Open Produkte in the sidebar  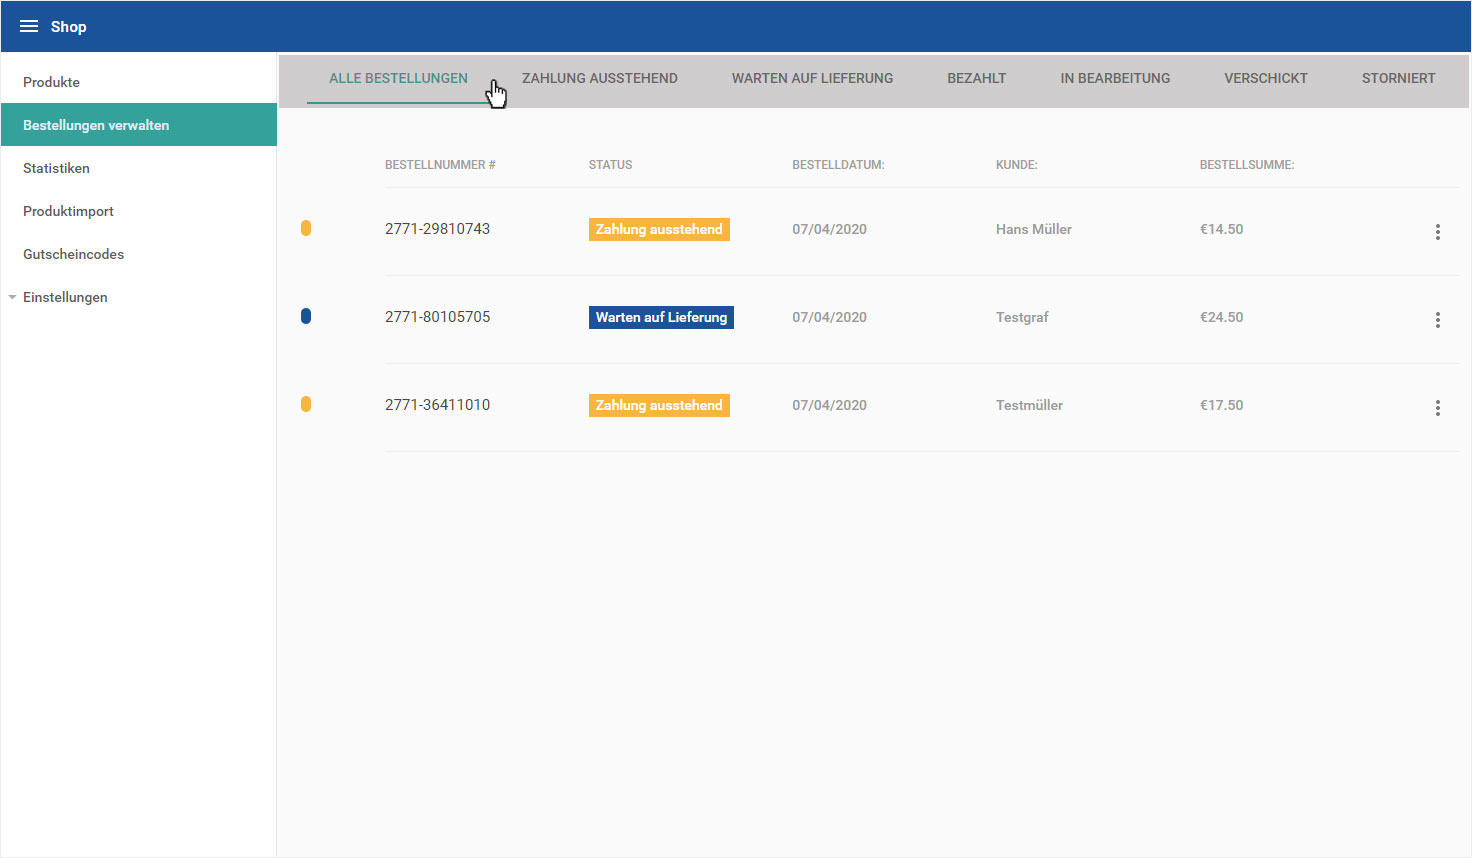(138, 82)
